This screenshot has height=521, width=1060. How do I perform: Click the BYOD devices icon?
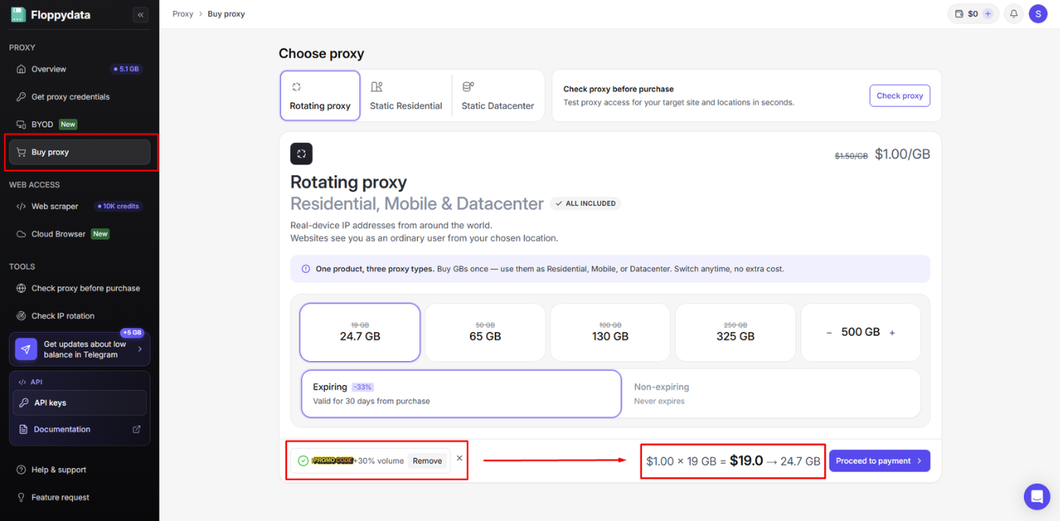(x=21, y=124)
